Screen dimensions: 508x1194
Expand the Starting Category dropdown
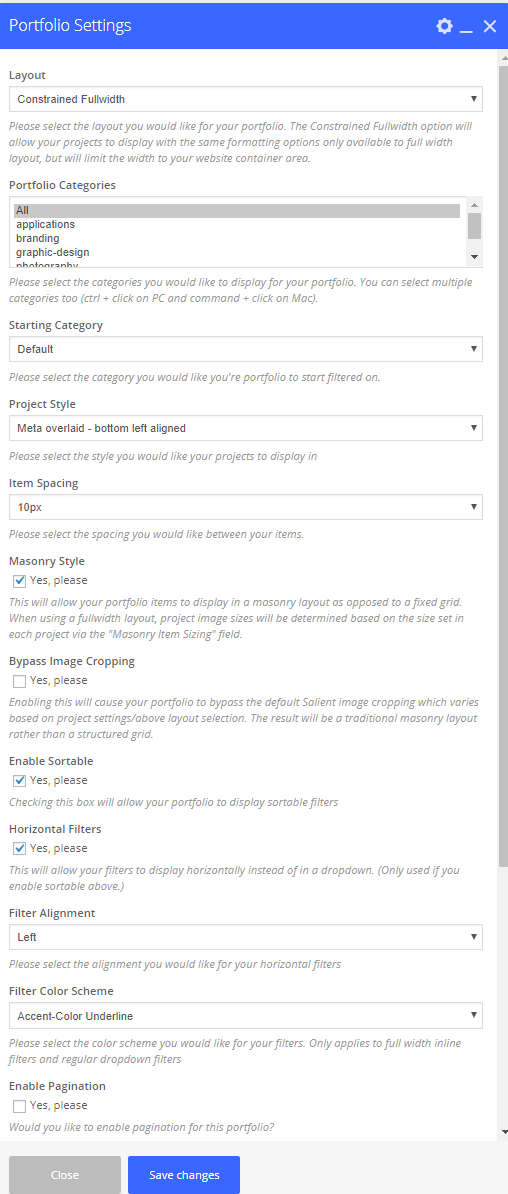point(245,350)
